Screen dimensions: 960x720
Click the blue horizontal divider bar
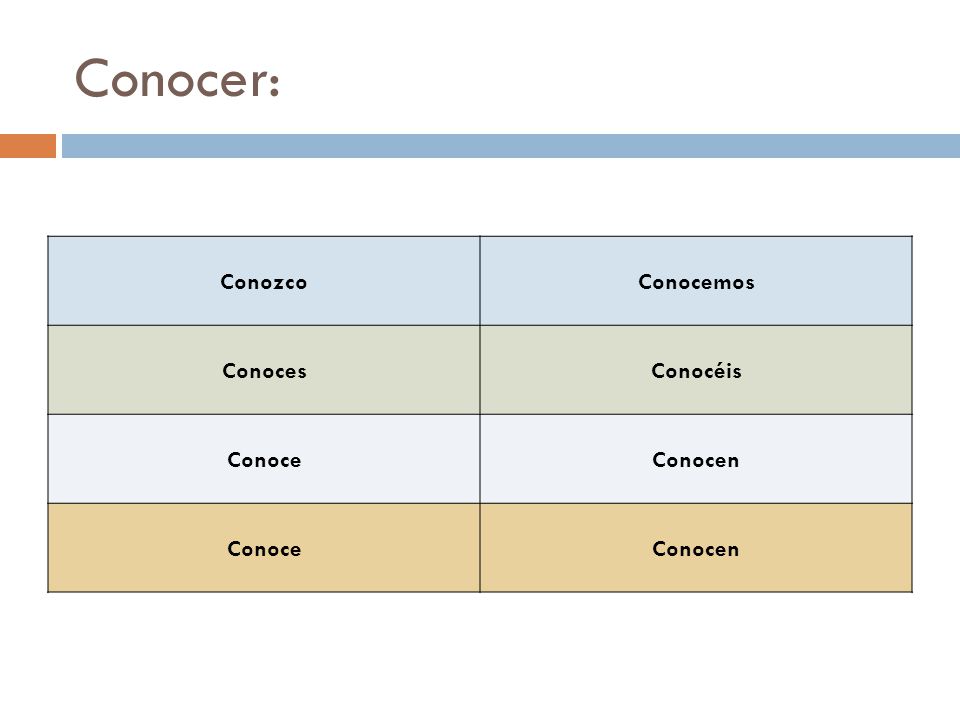tap(511, 146)
